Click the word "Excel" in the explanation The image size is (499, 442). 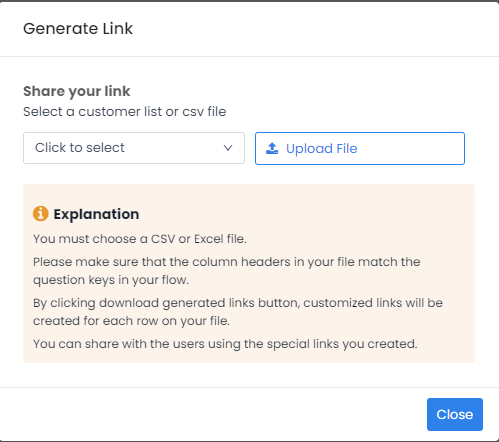pos(209,239)
